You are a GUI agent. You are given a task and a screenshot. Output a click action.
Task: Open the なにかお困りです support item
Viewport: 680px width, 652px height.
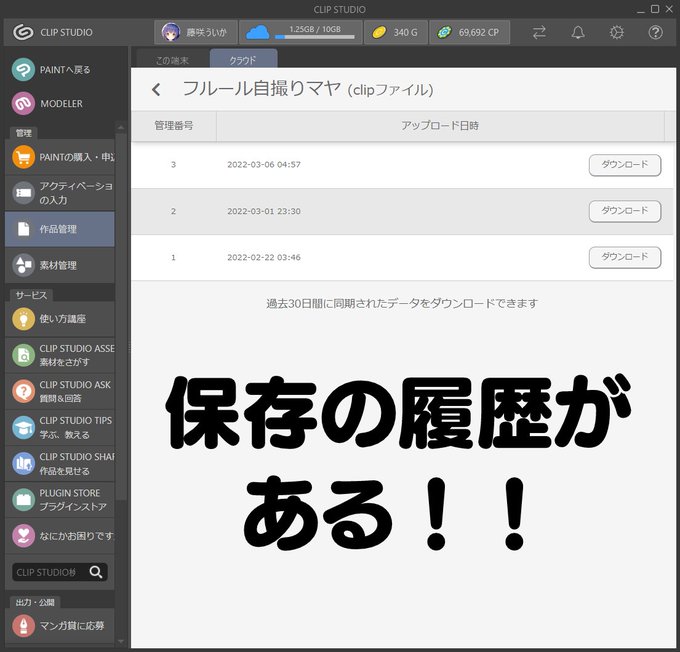point(60,536)
